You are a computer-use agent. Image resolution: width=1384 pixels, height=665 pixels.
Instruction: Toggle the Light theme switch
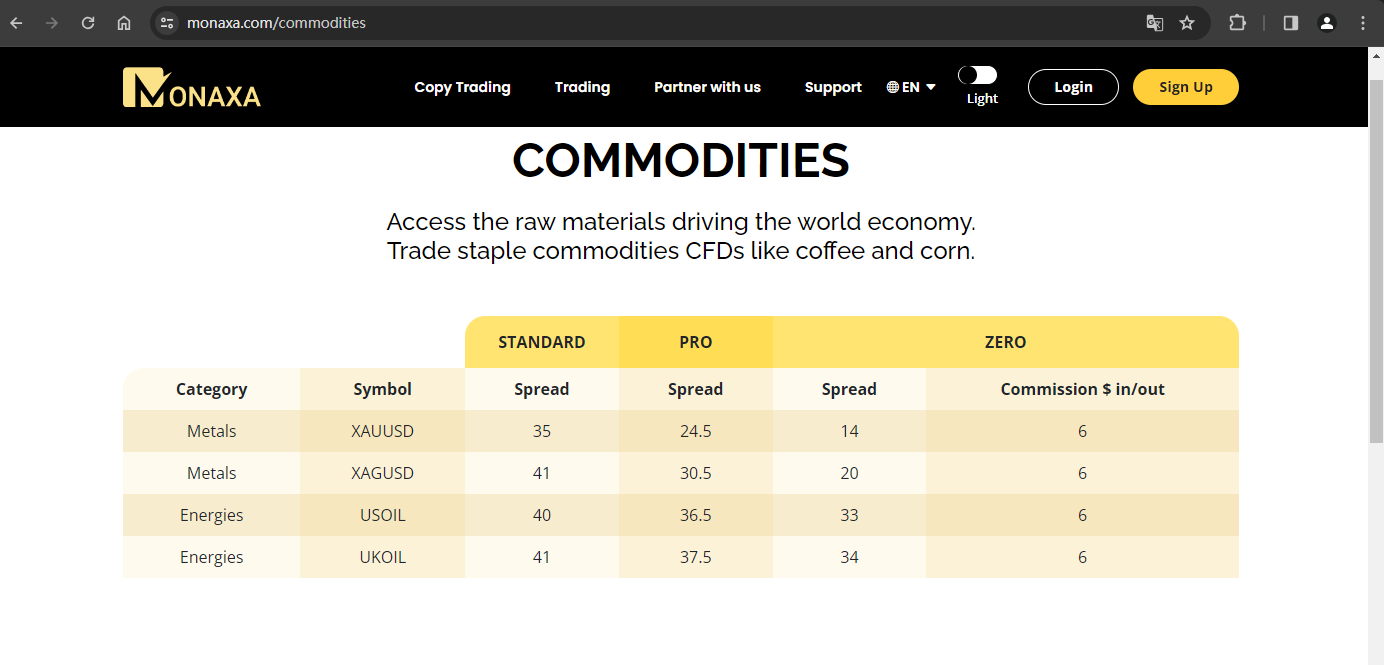977,75
